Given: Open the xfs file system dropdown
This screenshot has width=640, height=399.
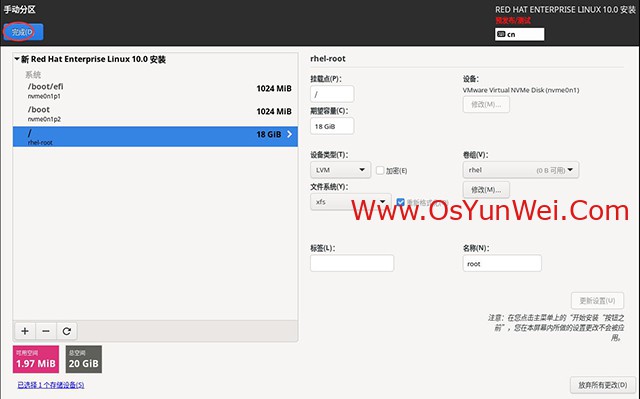Looking at the screenshot, I should click(351, 202).
